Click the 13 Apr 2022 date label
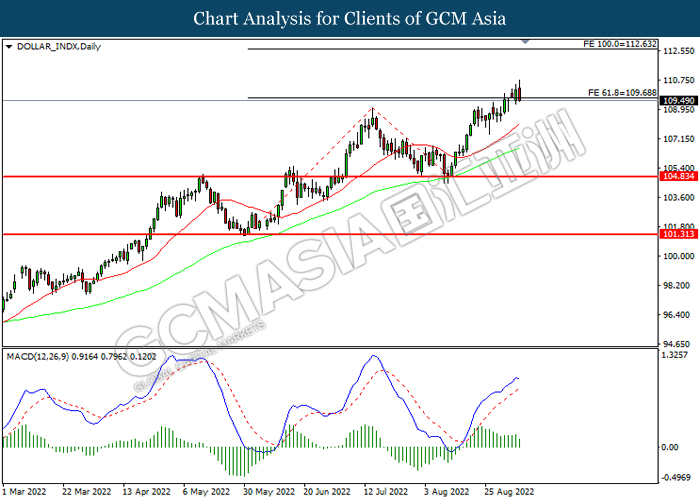This screenshot has height=500, width=700. tap(146, 492)
